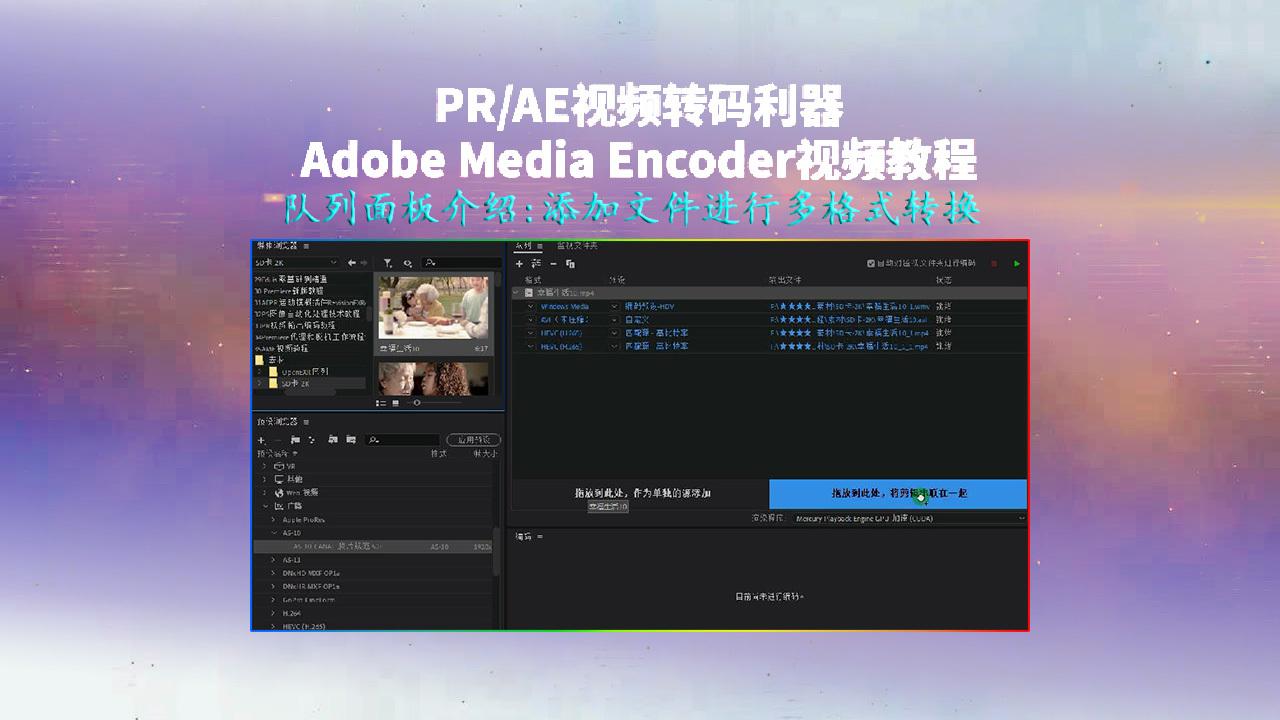Viewport: 1280px width, 720px height.
Task: Click the add output icon in queue toolbar
Action: tap(536, 264)
